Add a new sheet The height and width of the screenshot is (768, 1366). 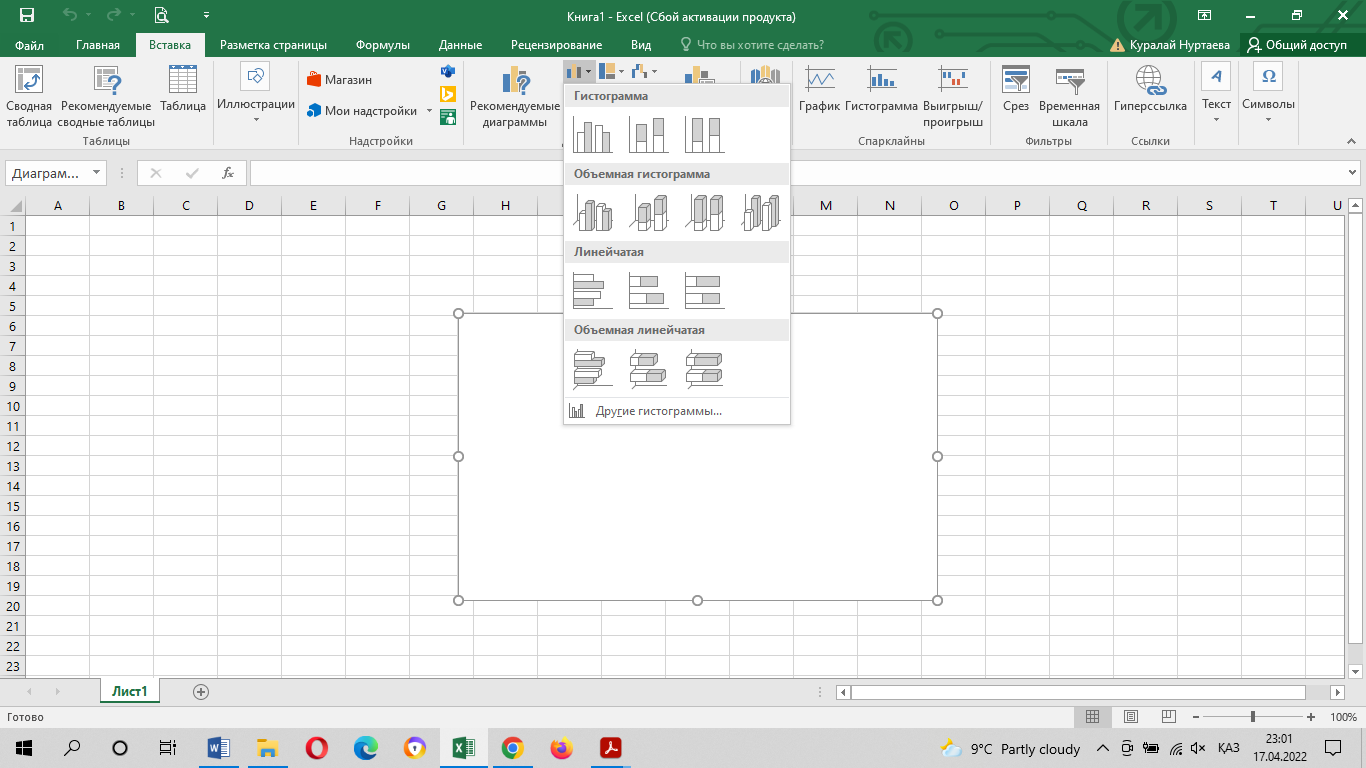(x=201, y=691)
